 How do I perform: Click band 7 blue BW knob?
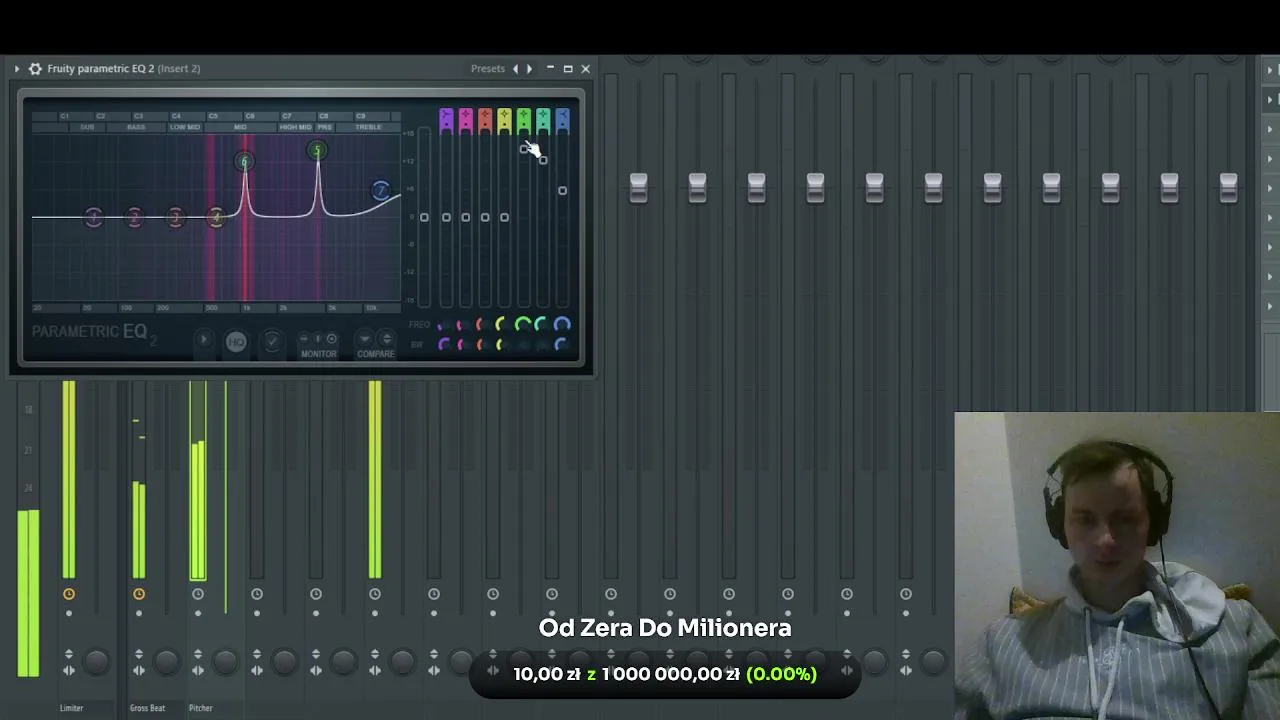(561, 344)
